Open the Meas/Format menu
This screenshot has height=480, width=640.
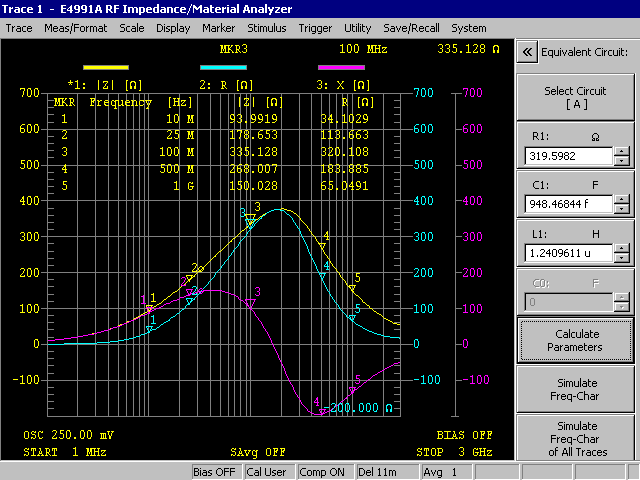pos(76,28)
